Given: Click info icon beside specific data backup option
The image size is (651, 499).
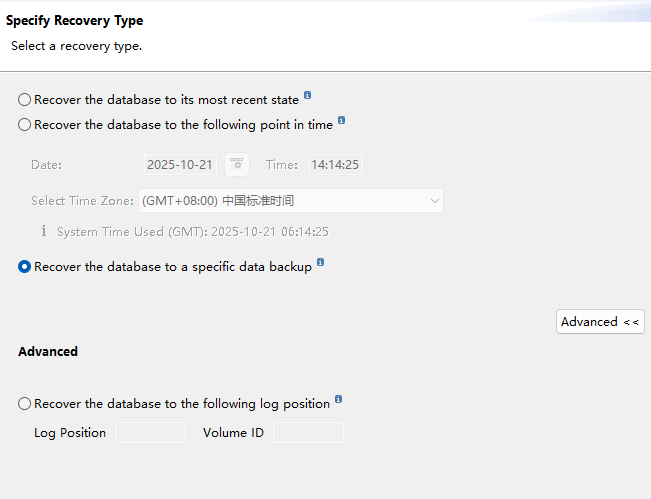Looking at the screenshot, I should (321, 264).
